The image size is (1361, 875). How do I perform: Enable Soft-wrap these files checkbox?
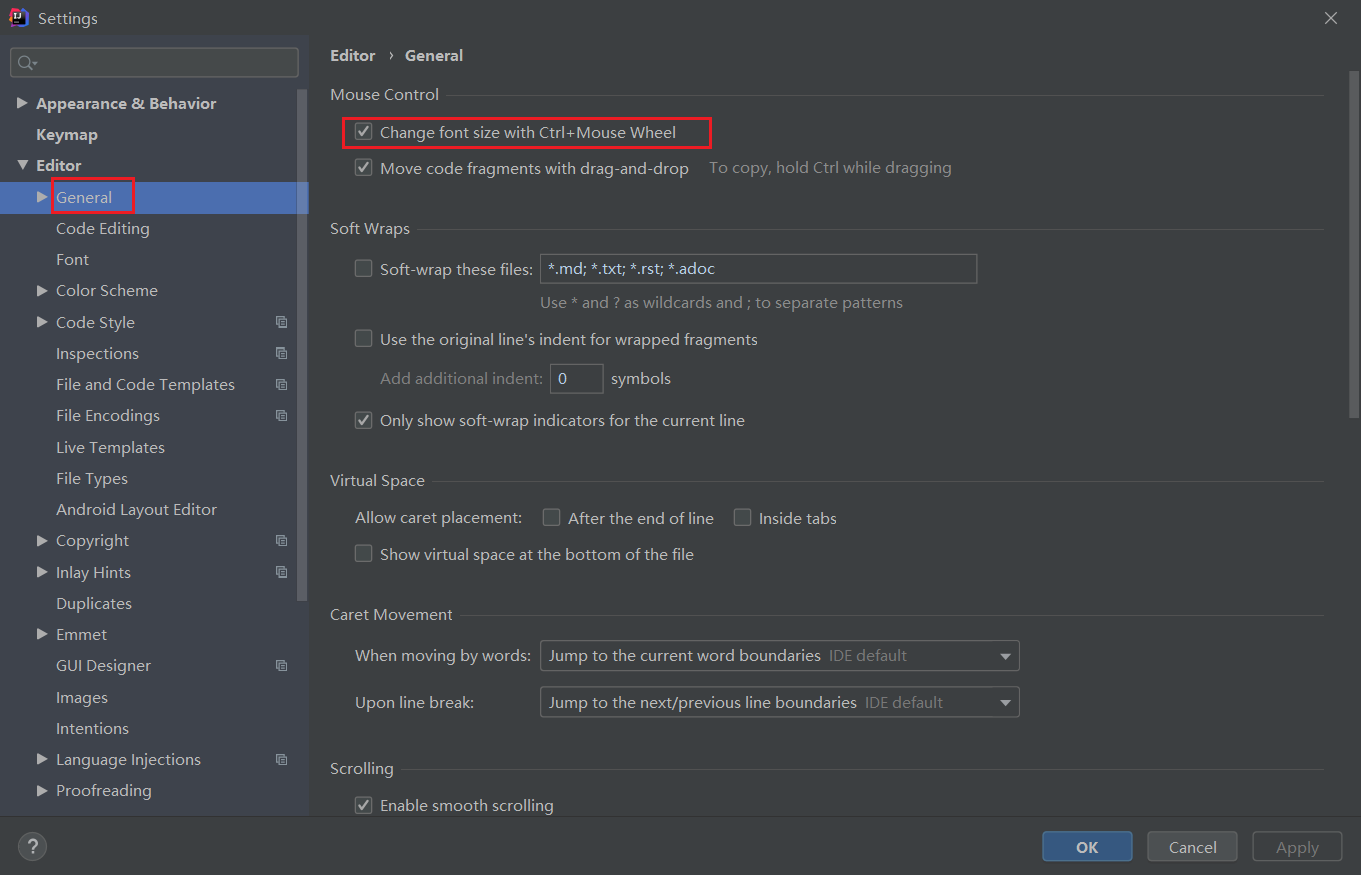coord(364,269)
